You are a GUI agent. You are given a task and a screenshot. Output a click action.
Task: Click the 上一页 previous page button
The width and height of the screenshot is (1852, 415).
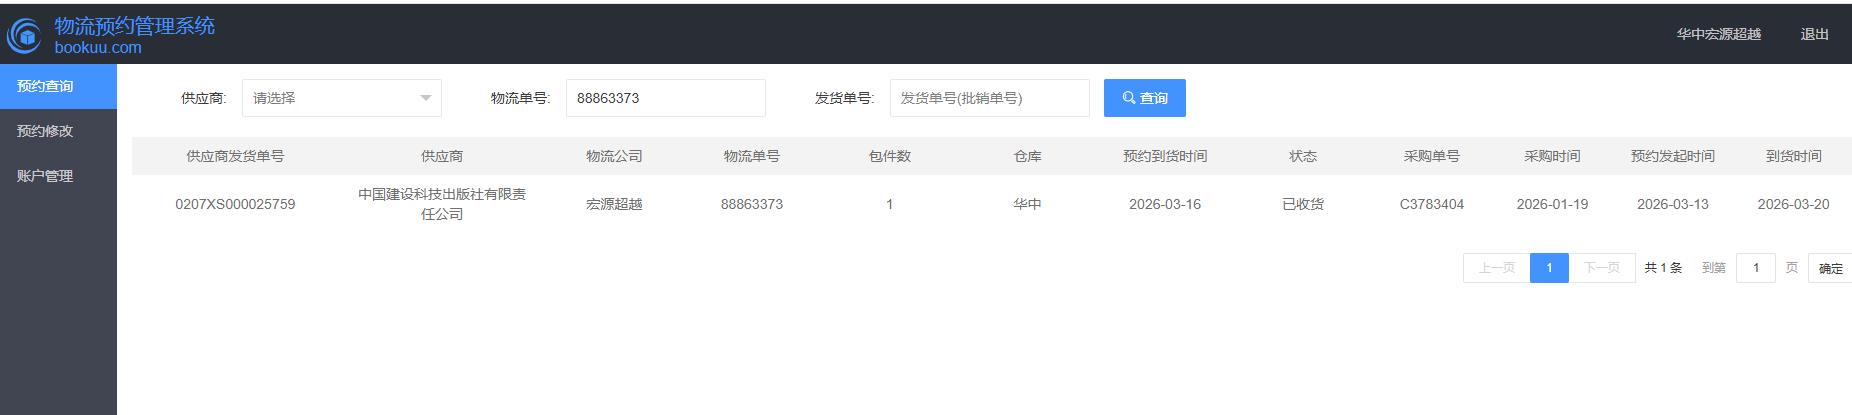tap(1496, 268)
